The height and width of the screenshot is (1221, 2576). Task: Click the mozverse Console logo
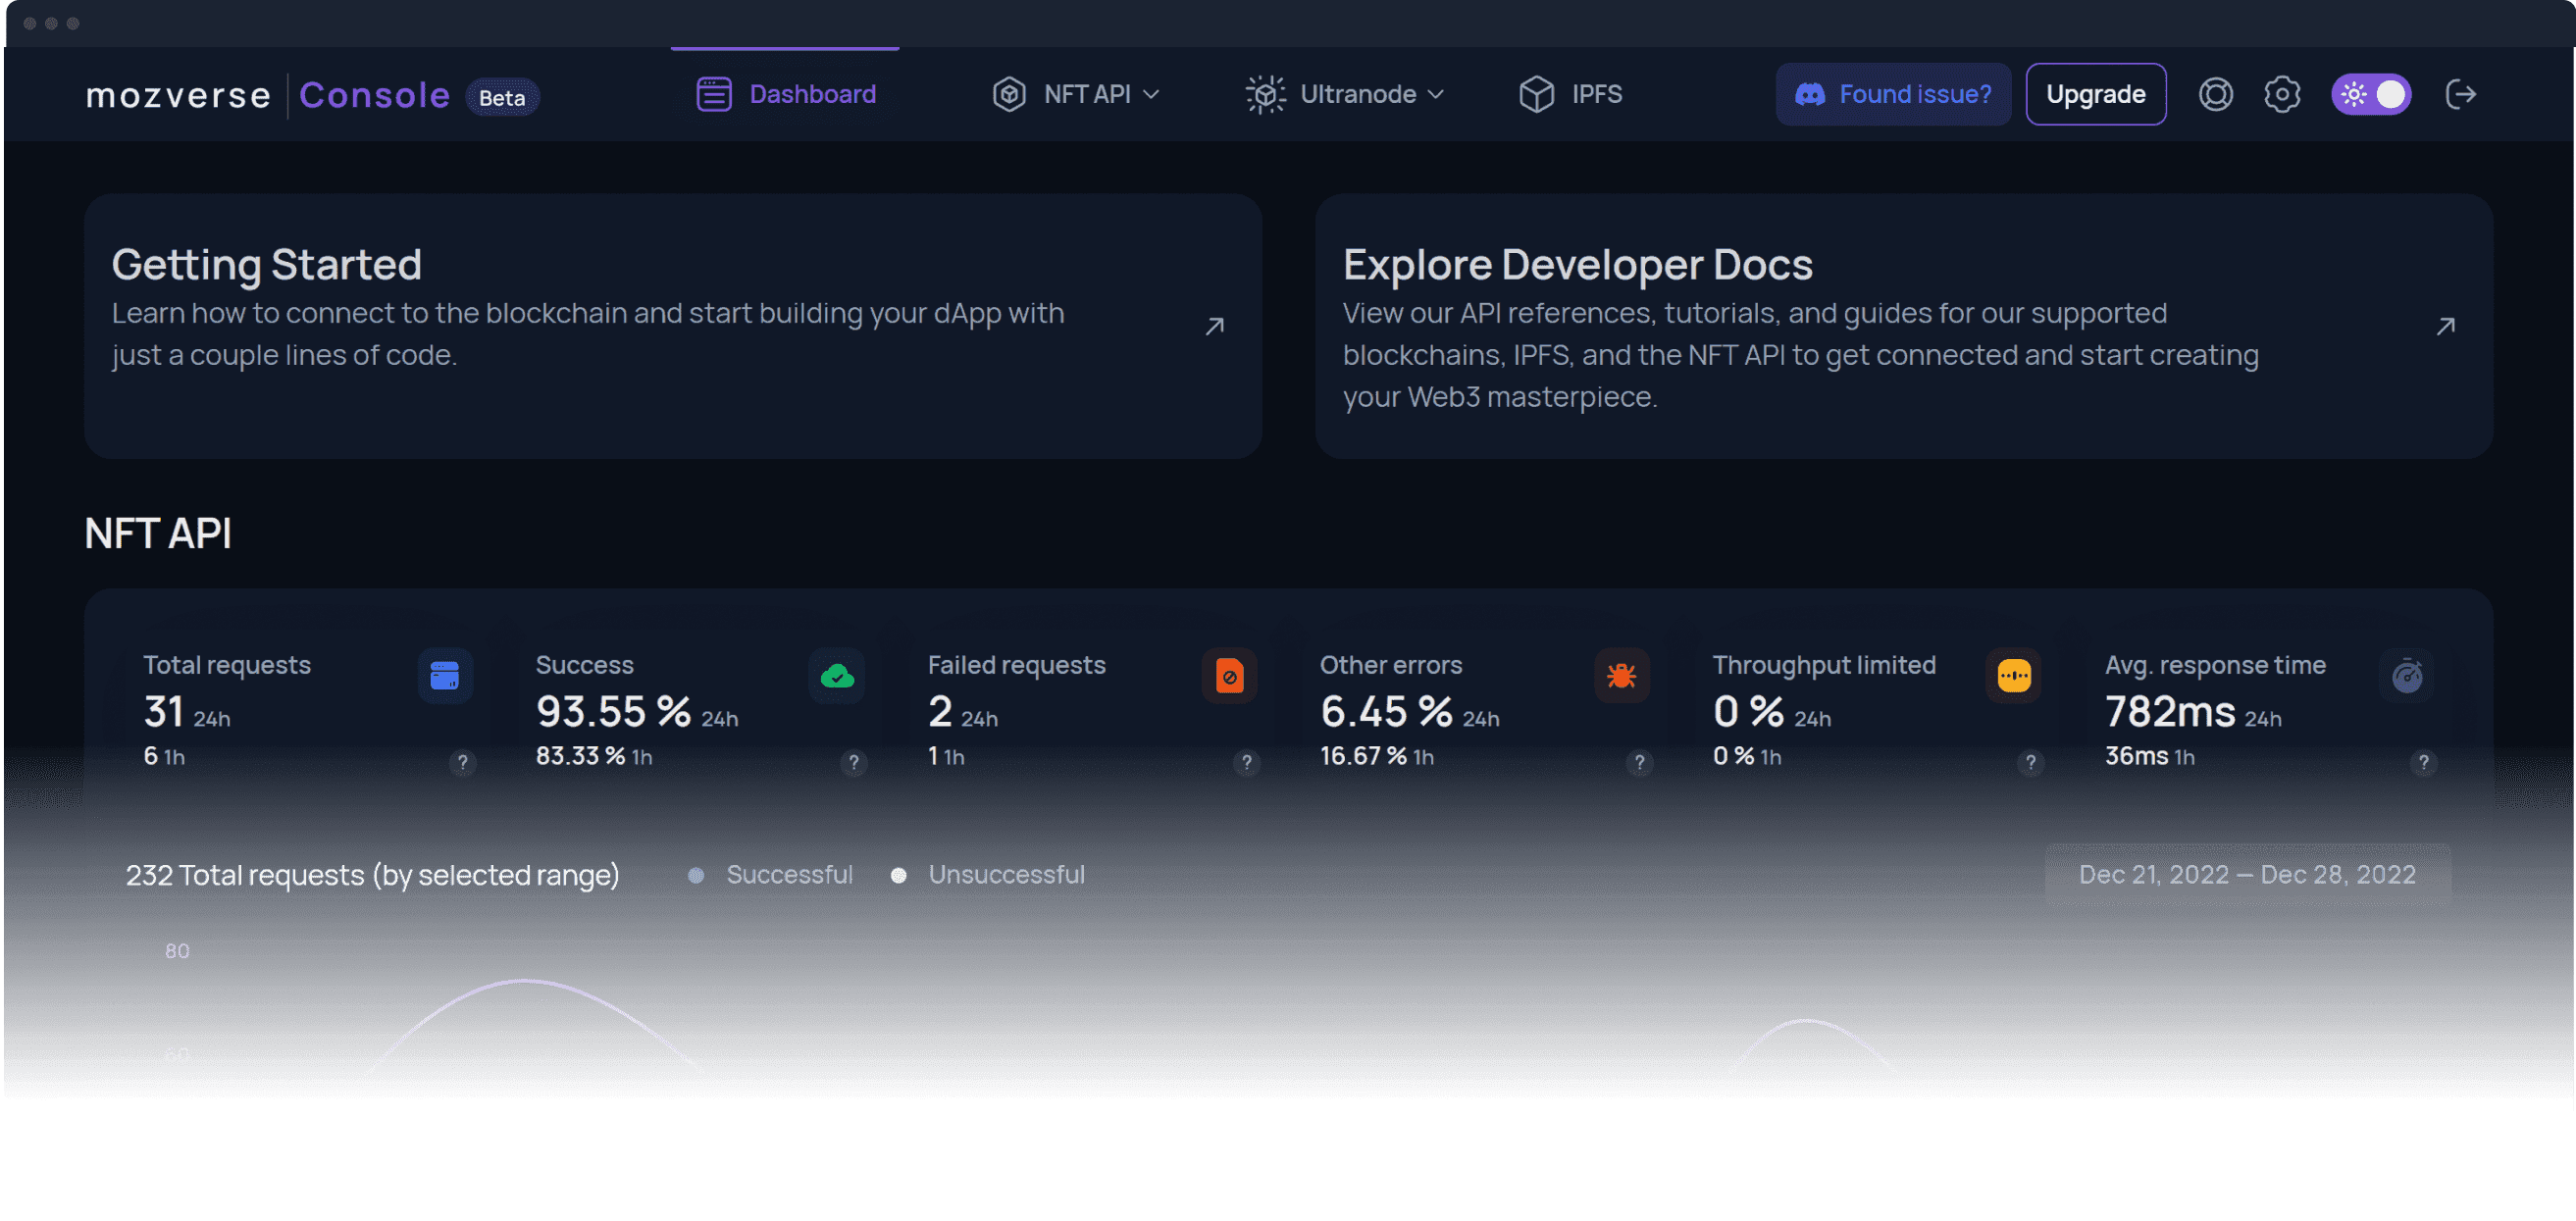point(268,95)
